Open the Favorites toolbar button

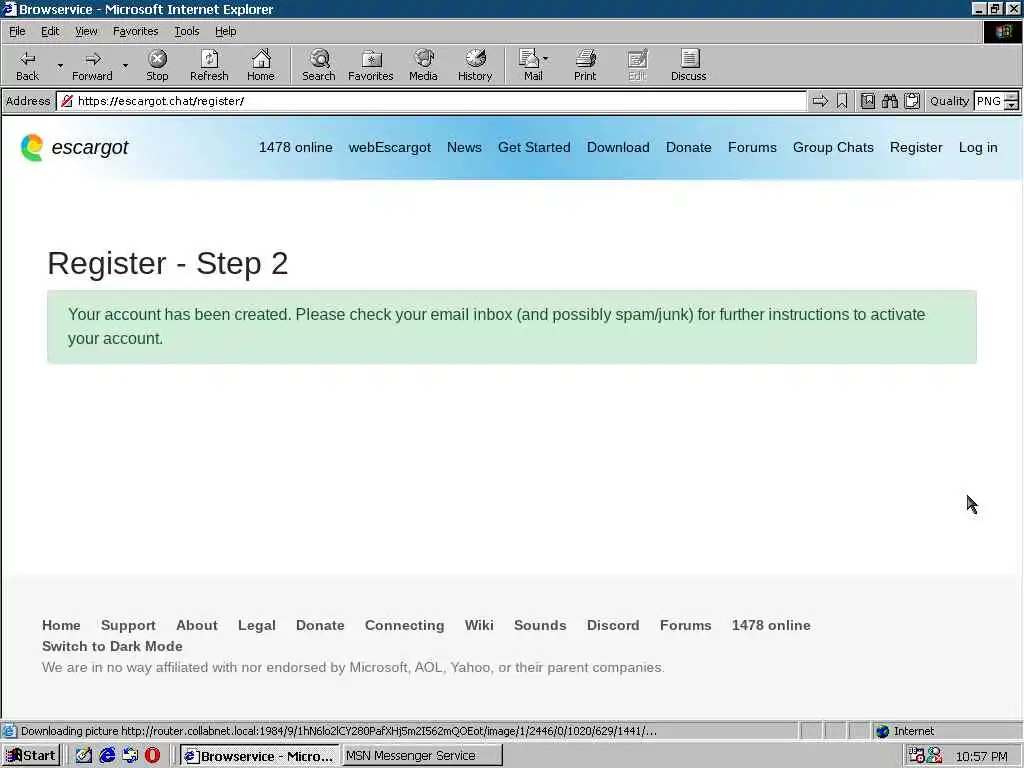[x=371, y=65]
